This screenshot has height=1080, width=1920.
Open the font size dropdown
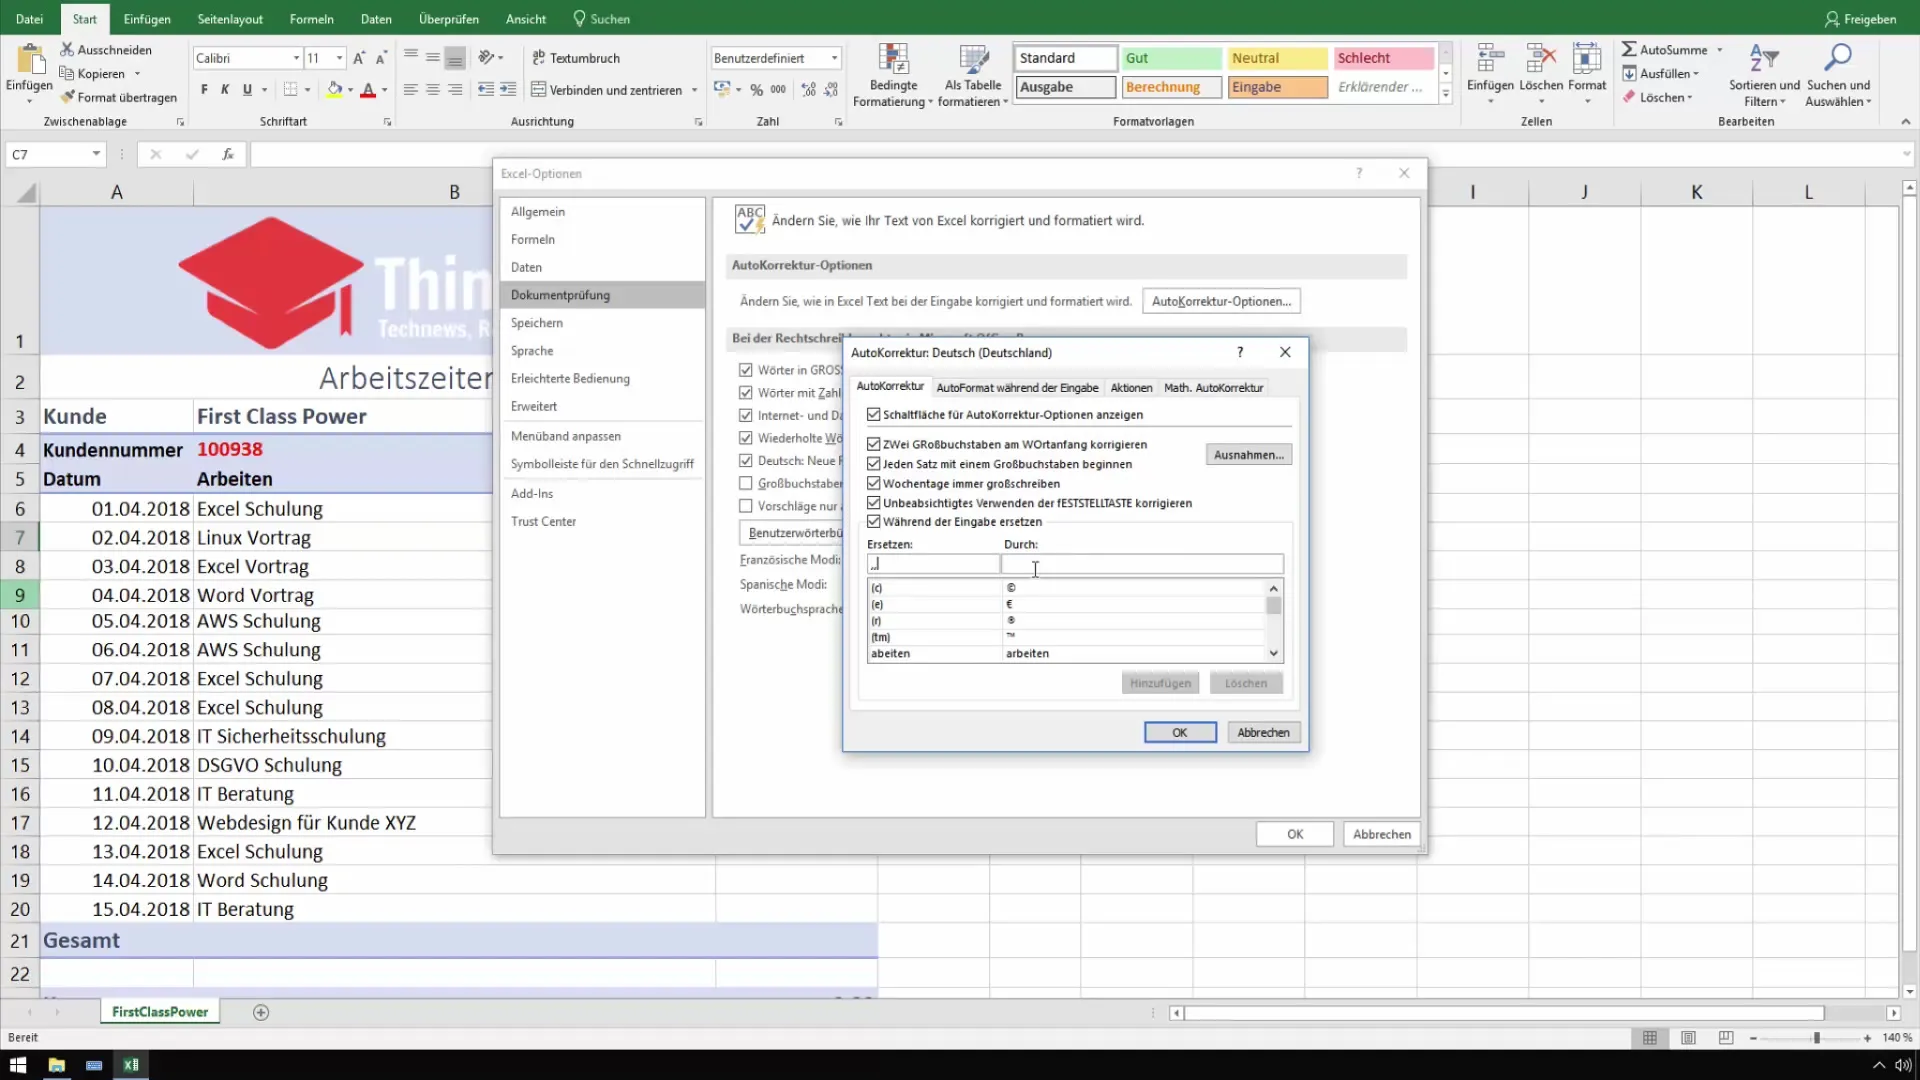339,58
